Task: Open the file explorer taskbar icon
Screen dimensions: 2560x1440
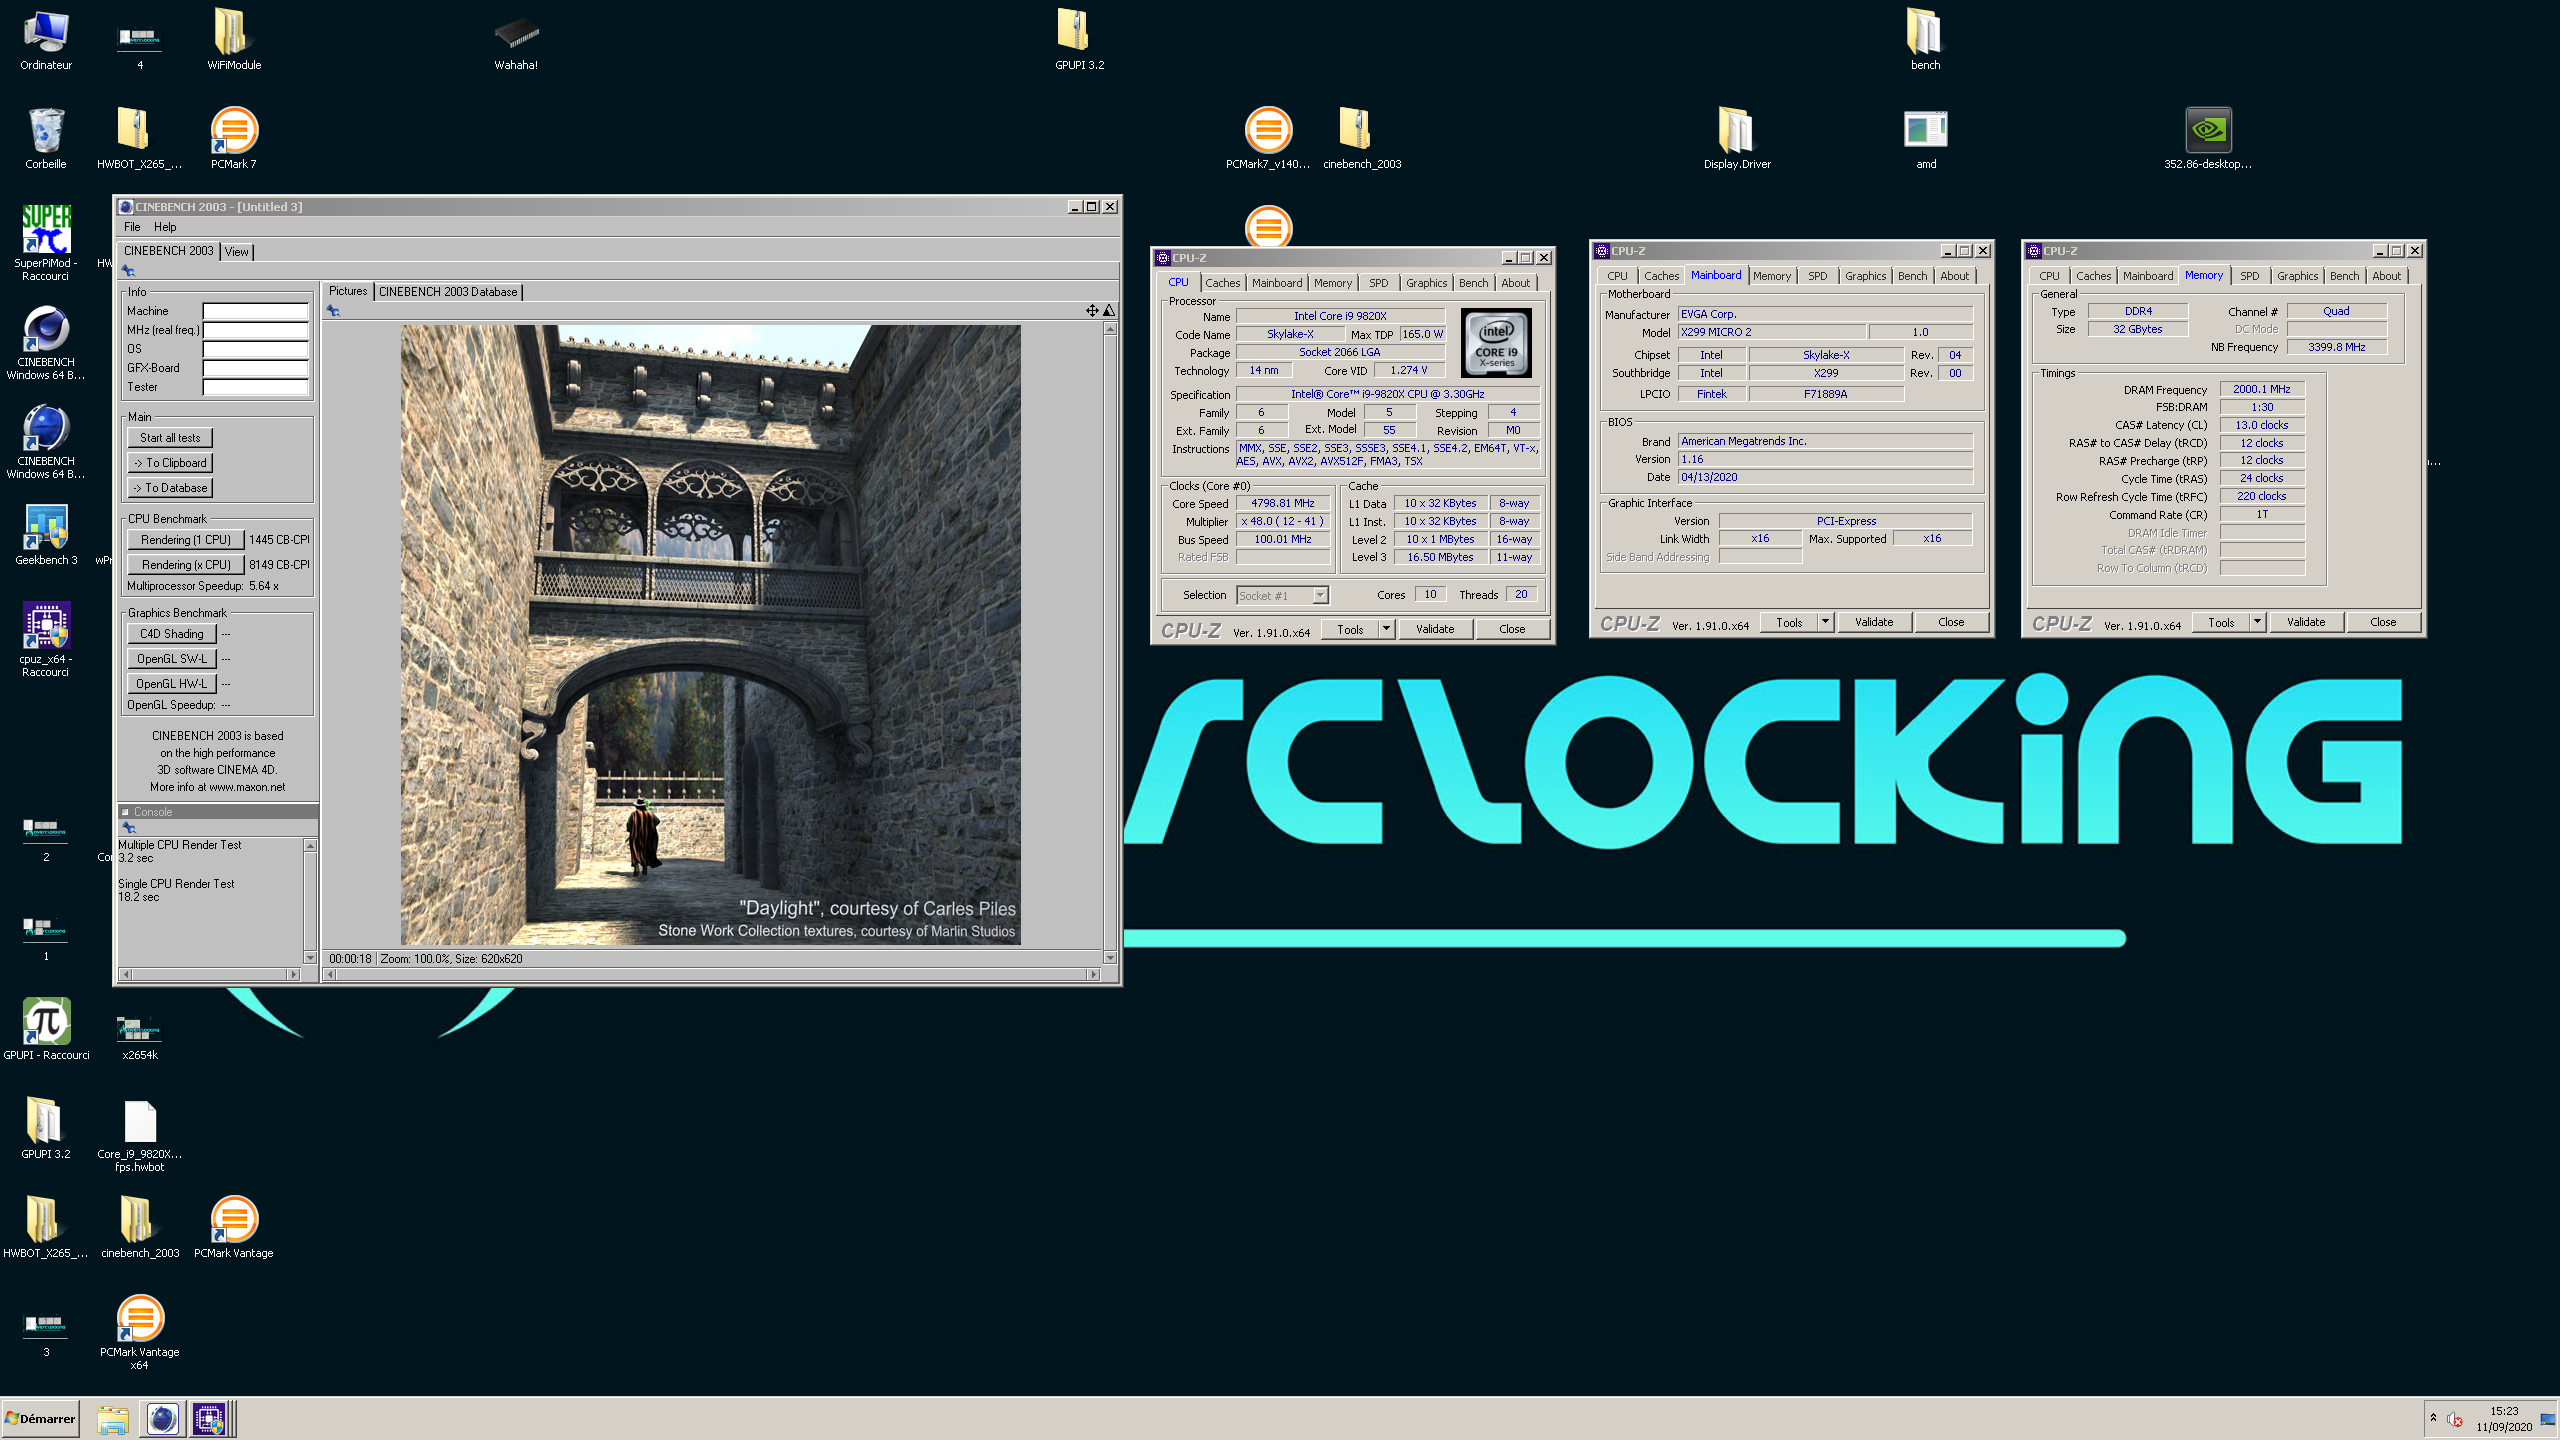Action: (113, 1419)
